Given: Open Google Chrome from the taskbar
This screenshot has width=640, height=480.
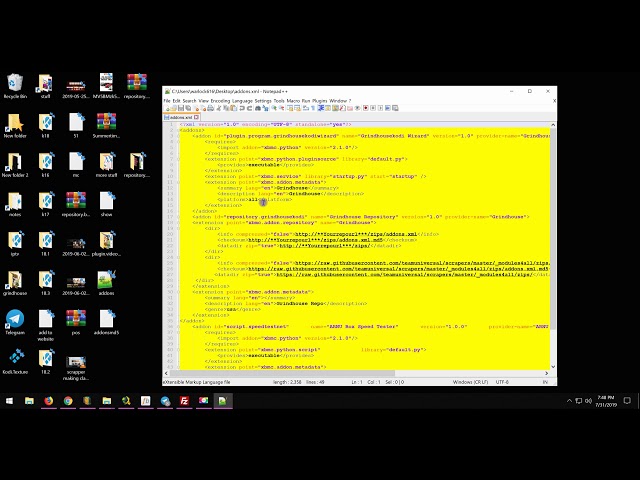Looking at the screenshot, I should [68, 401].
